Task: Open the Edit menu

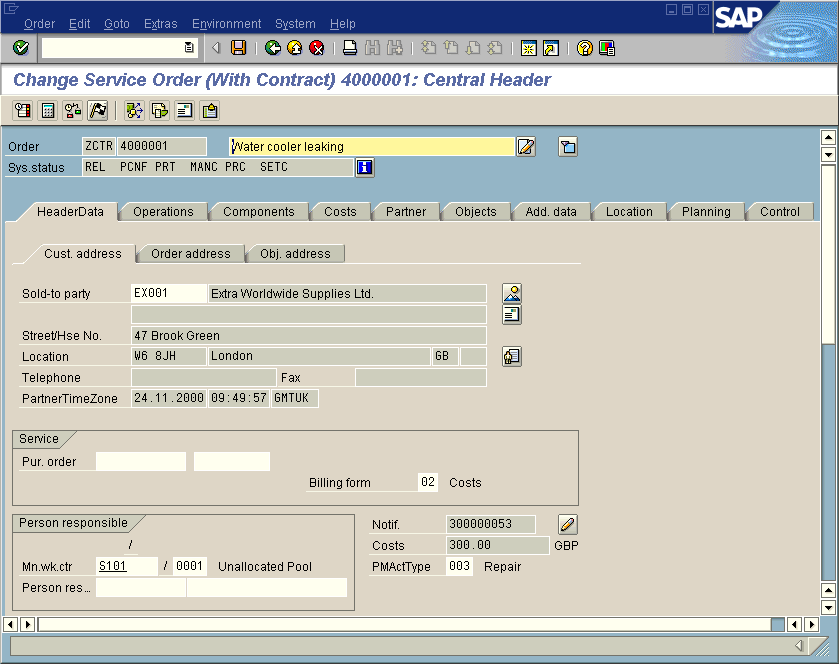Action: [80, 24]
